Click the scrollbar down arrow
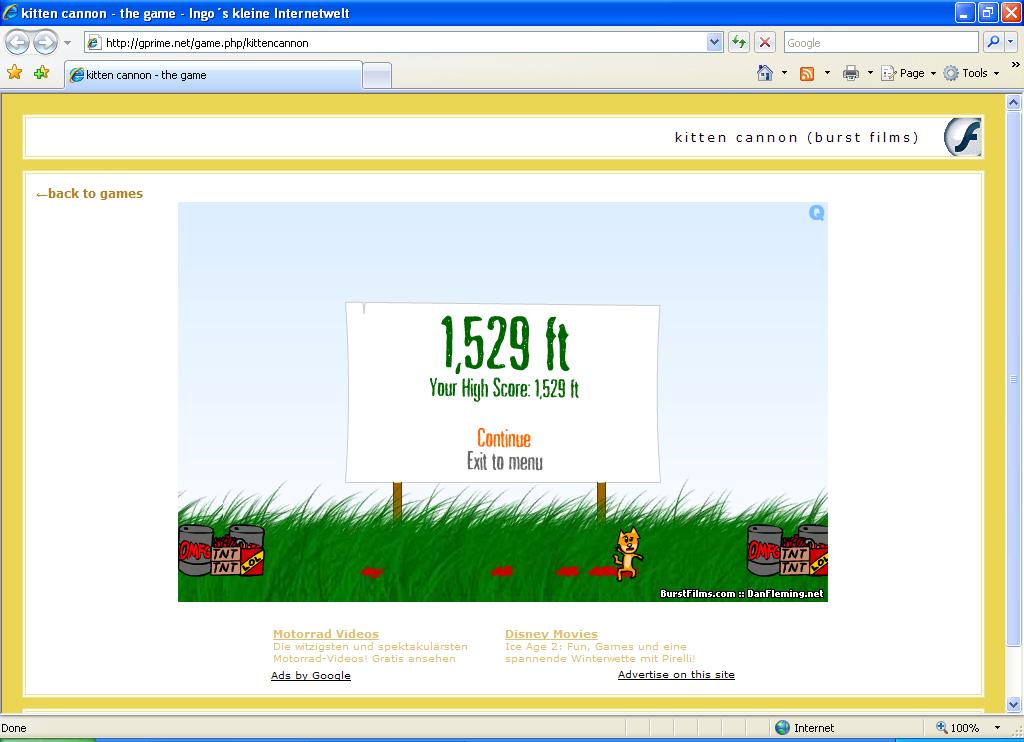 (1013, 704)
